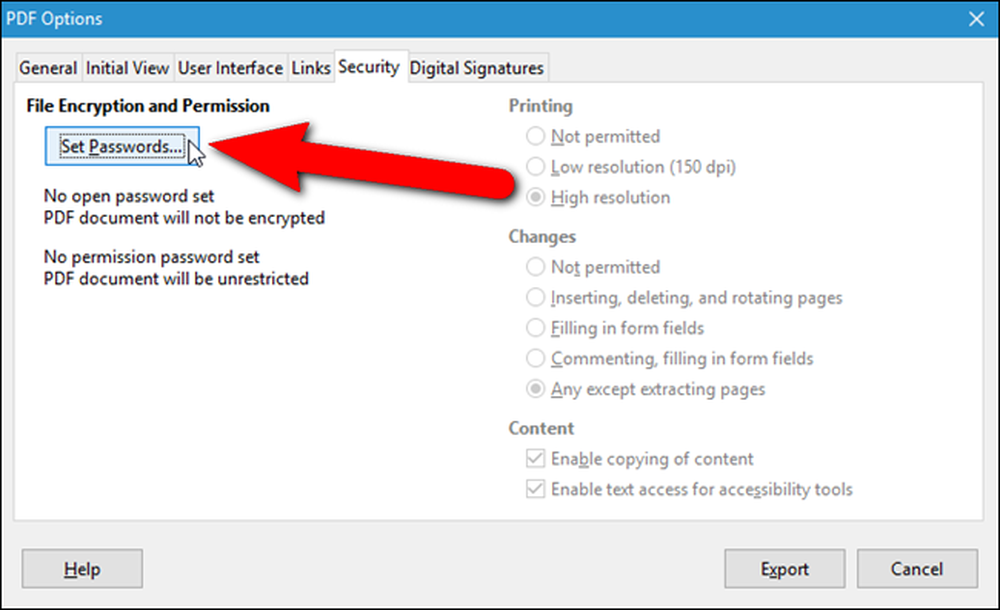Screen dimensions: 1000x610
Task: Cancel the PDF Options dialog
Action: (x=917, y=569)
